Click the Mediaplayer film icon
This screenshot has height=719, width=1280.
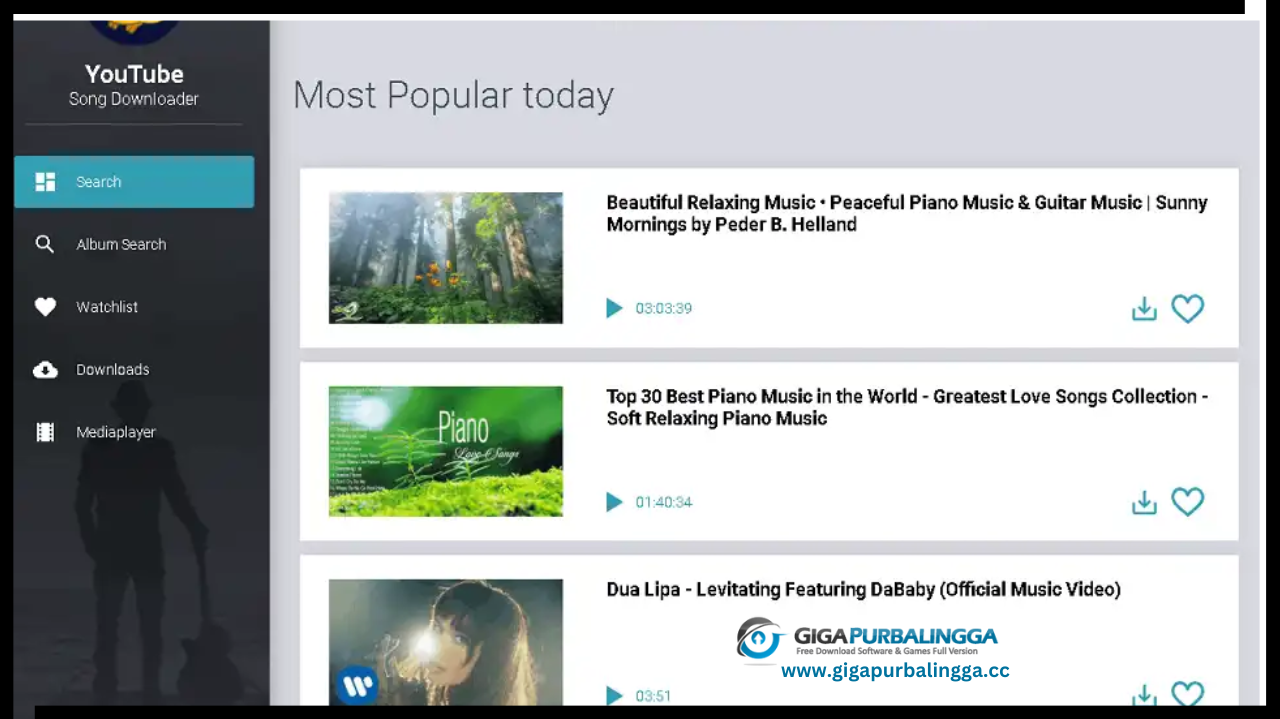pyautogui.click(x=45, y=432)
